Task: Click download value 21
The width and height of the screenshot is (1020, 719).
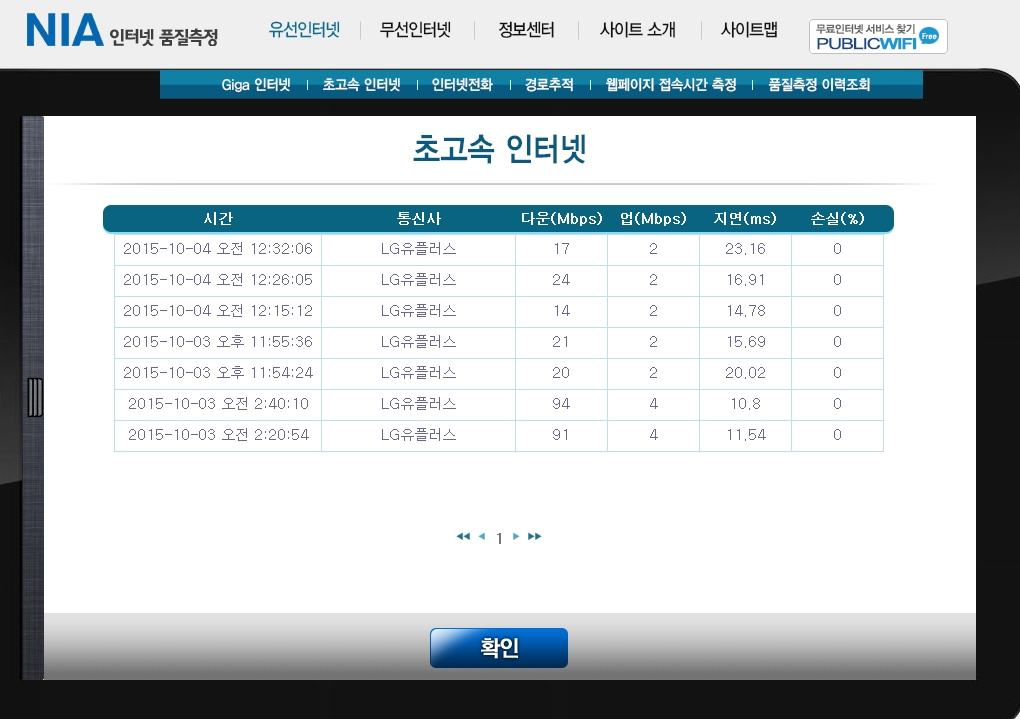Action: click(x=561, y=342)
